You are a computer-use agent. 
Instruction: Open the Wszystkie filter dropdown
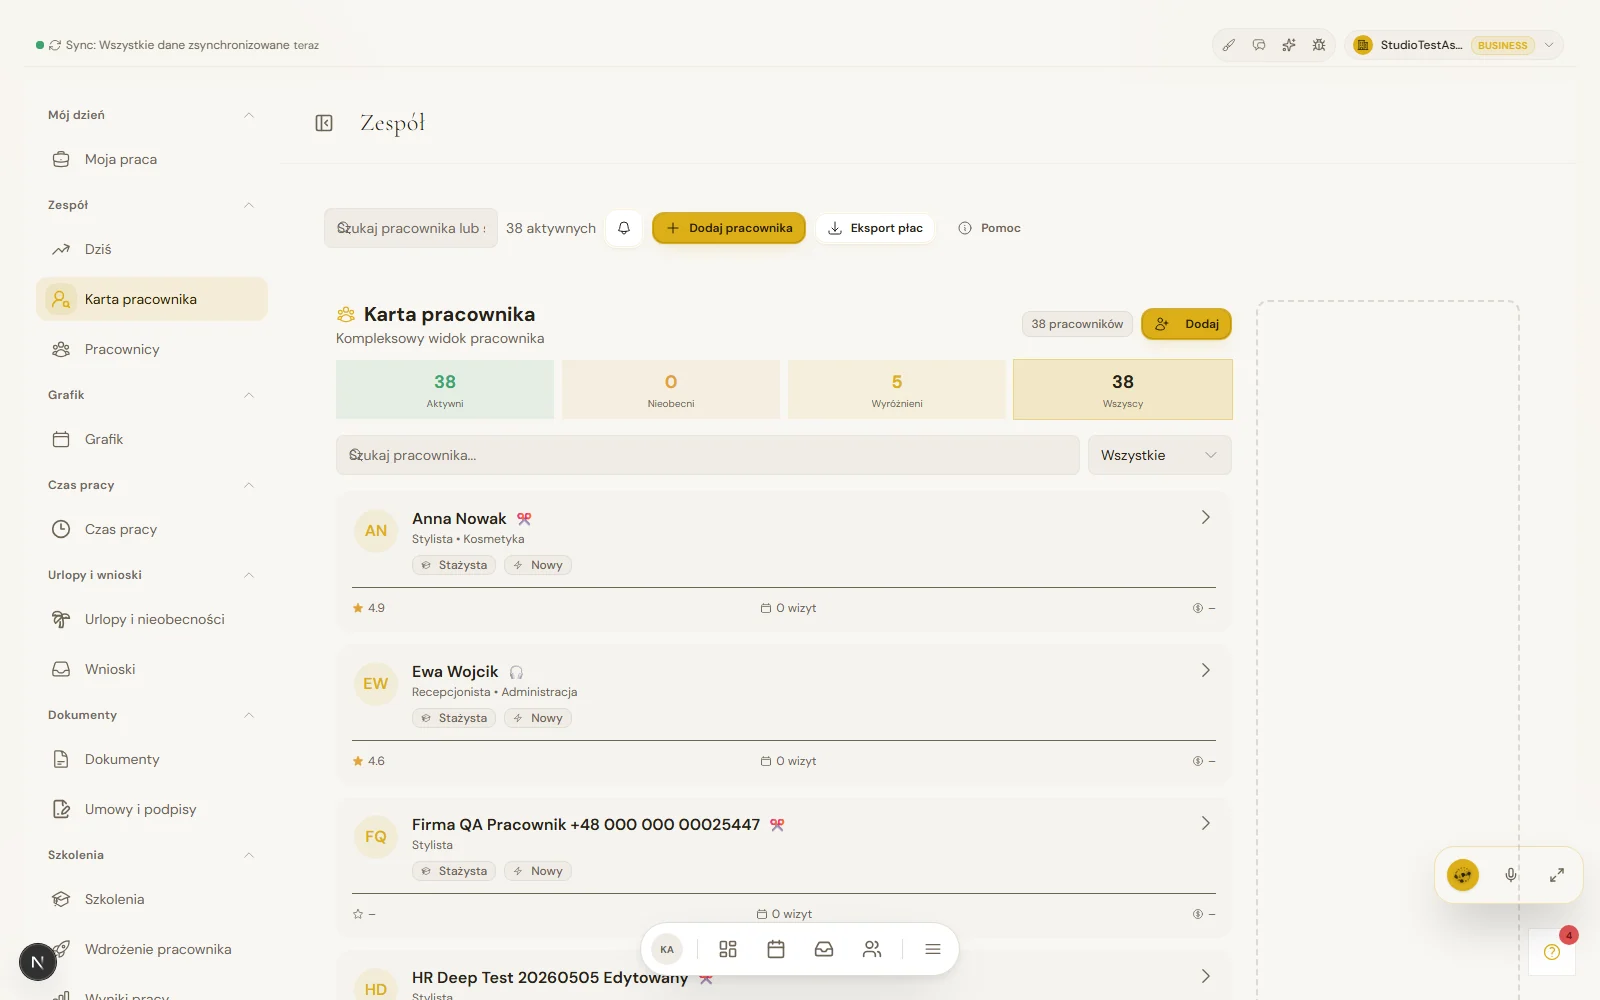point(1160,455)
